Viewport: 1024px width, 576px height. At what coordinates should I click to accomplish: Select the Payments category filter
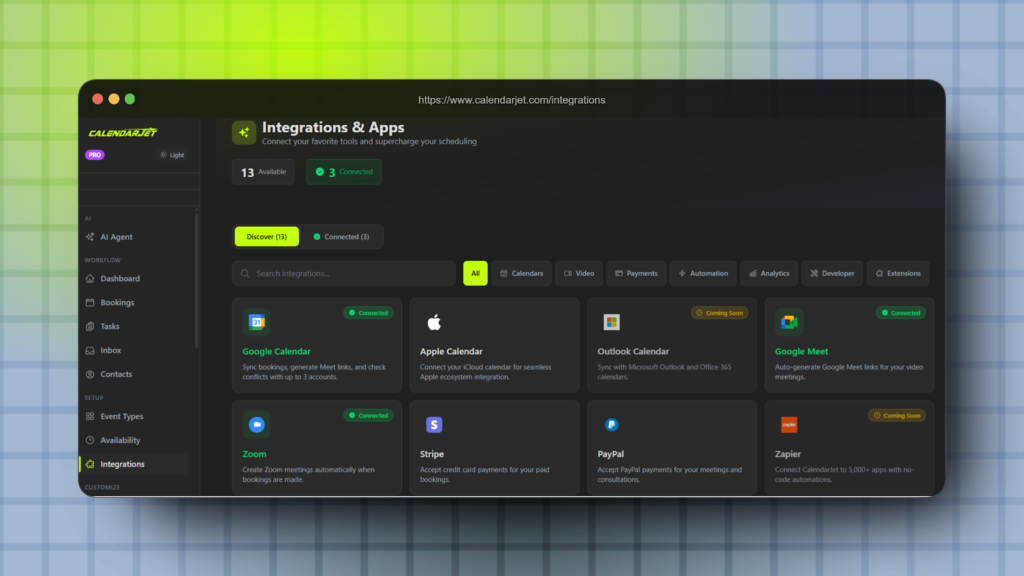[636, 273]
